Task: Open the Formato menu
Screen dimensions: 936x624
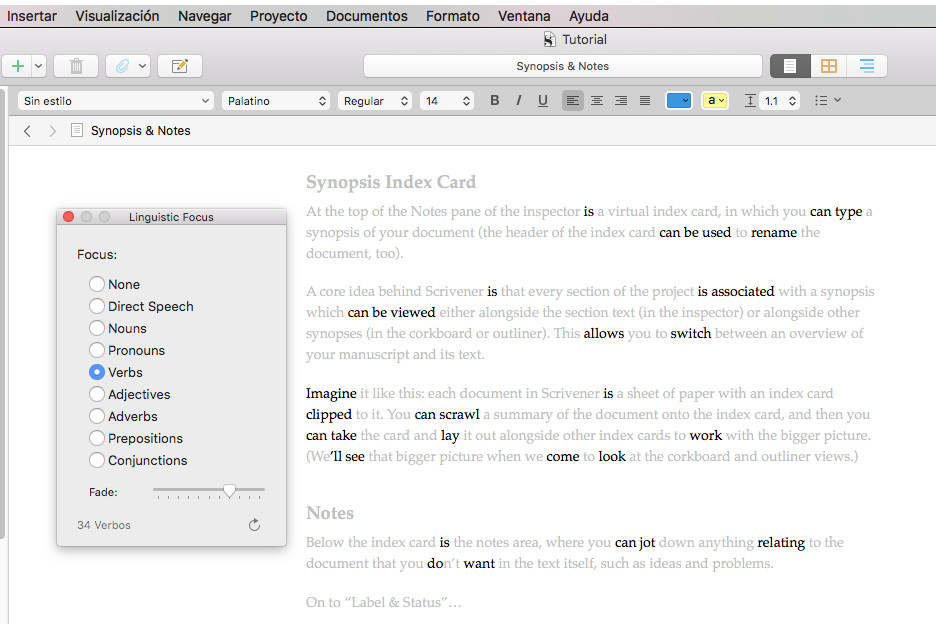Action: click(x=452, y=15)
